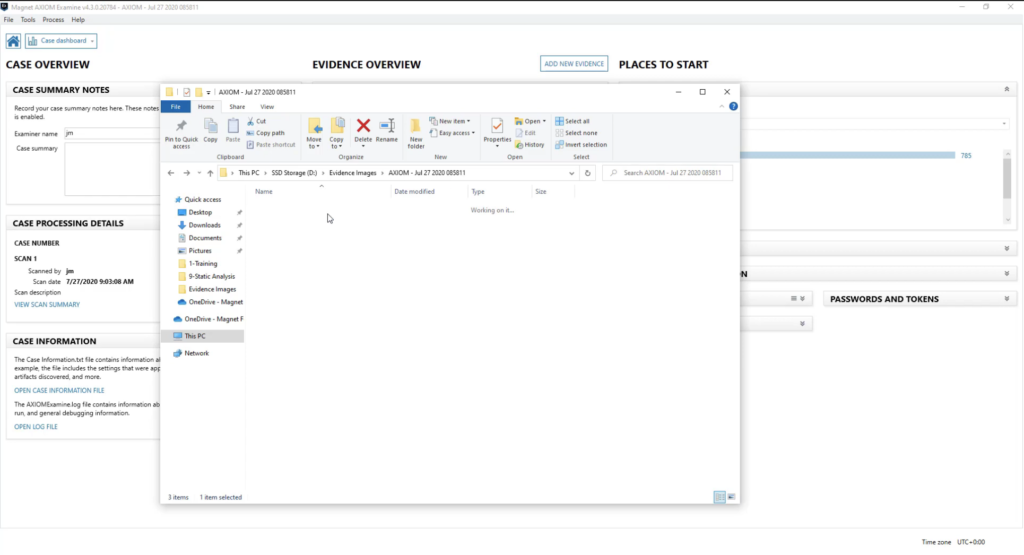The height and width of the screenshot is (555, 1024).
Task: Open the New item dropdown
Action: pyautogui.click(x=450, y=121)
